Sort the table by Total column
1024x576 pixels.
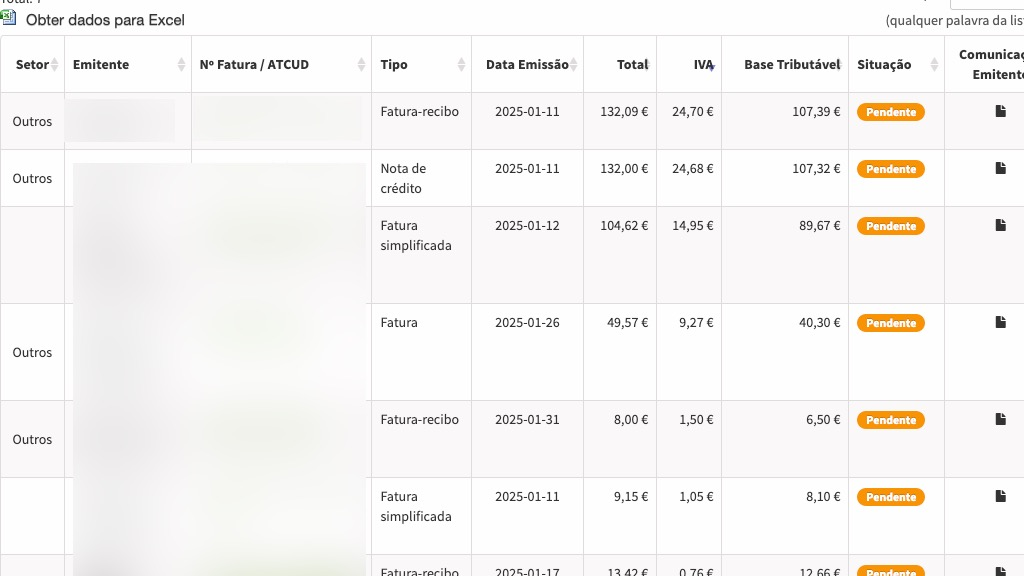[632, 65]
